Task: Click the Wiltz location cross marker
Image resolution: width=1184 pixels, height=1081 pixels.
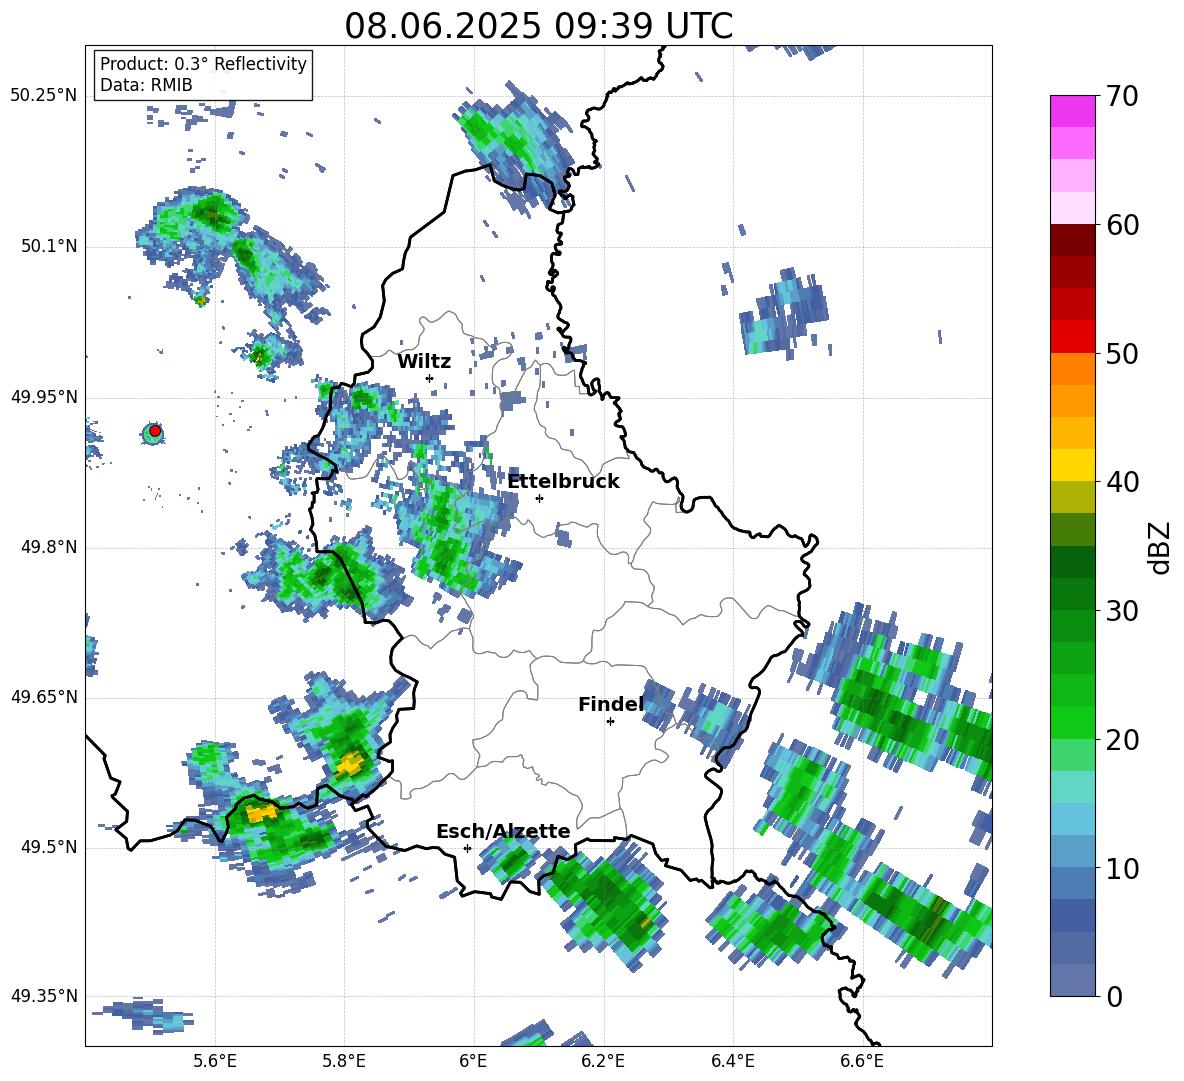Action: (x=430, y=378)
